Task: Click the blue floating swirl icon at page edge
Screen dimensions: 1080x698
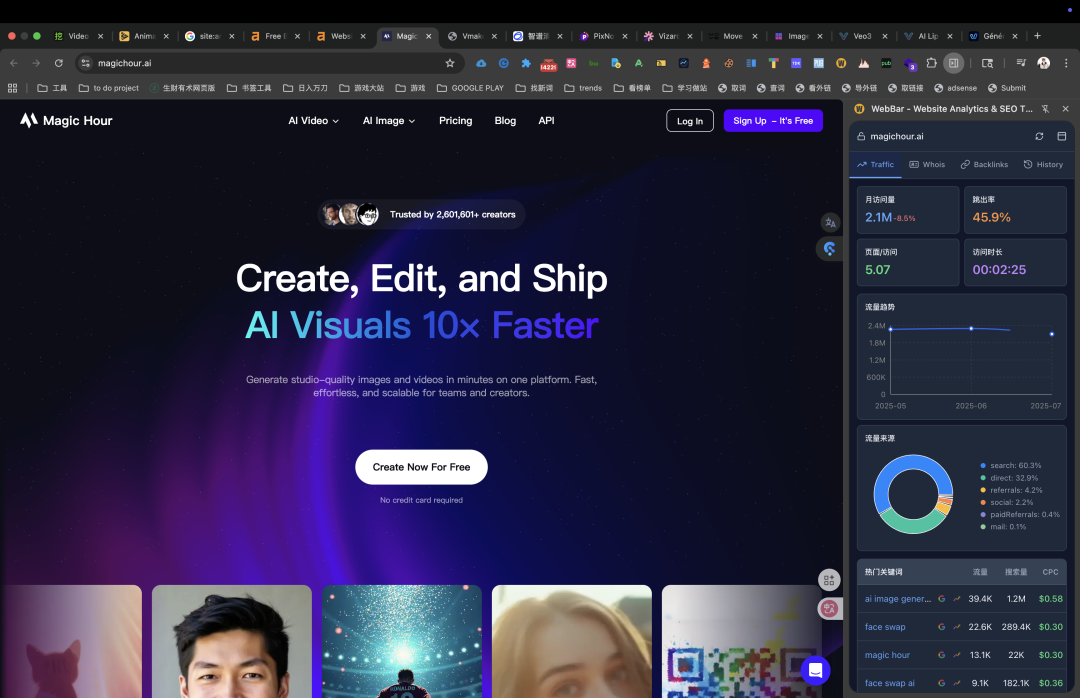Action: [829, 249]
